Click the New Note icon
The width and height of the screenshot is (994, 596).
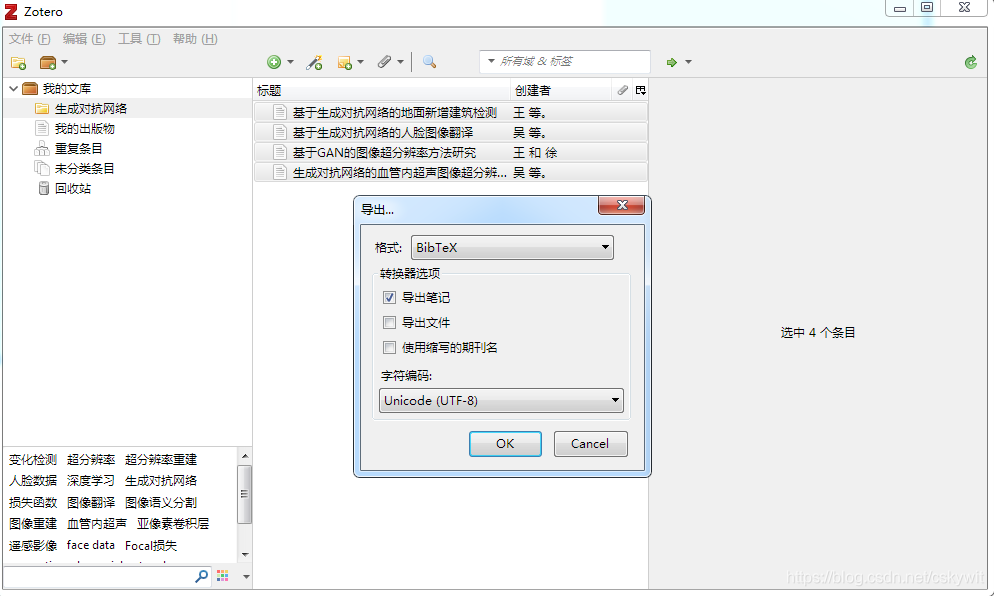(x=344, y=62)
